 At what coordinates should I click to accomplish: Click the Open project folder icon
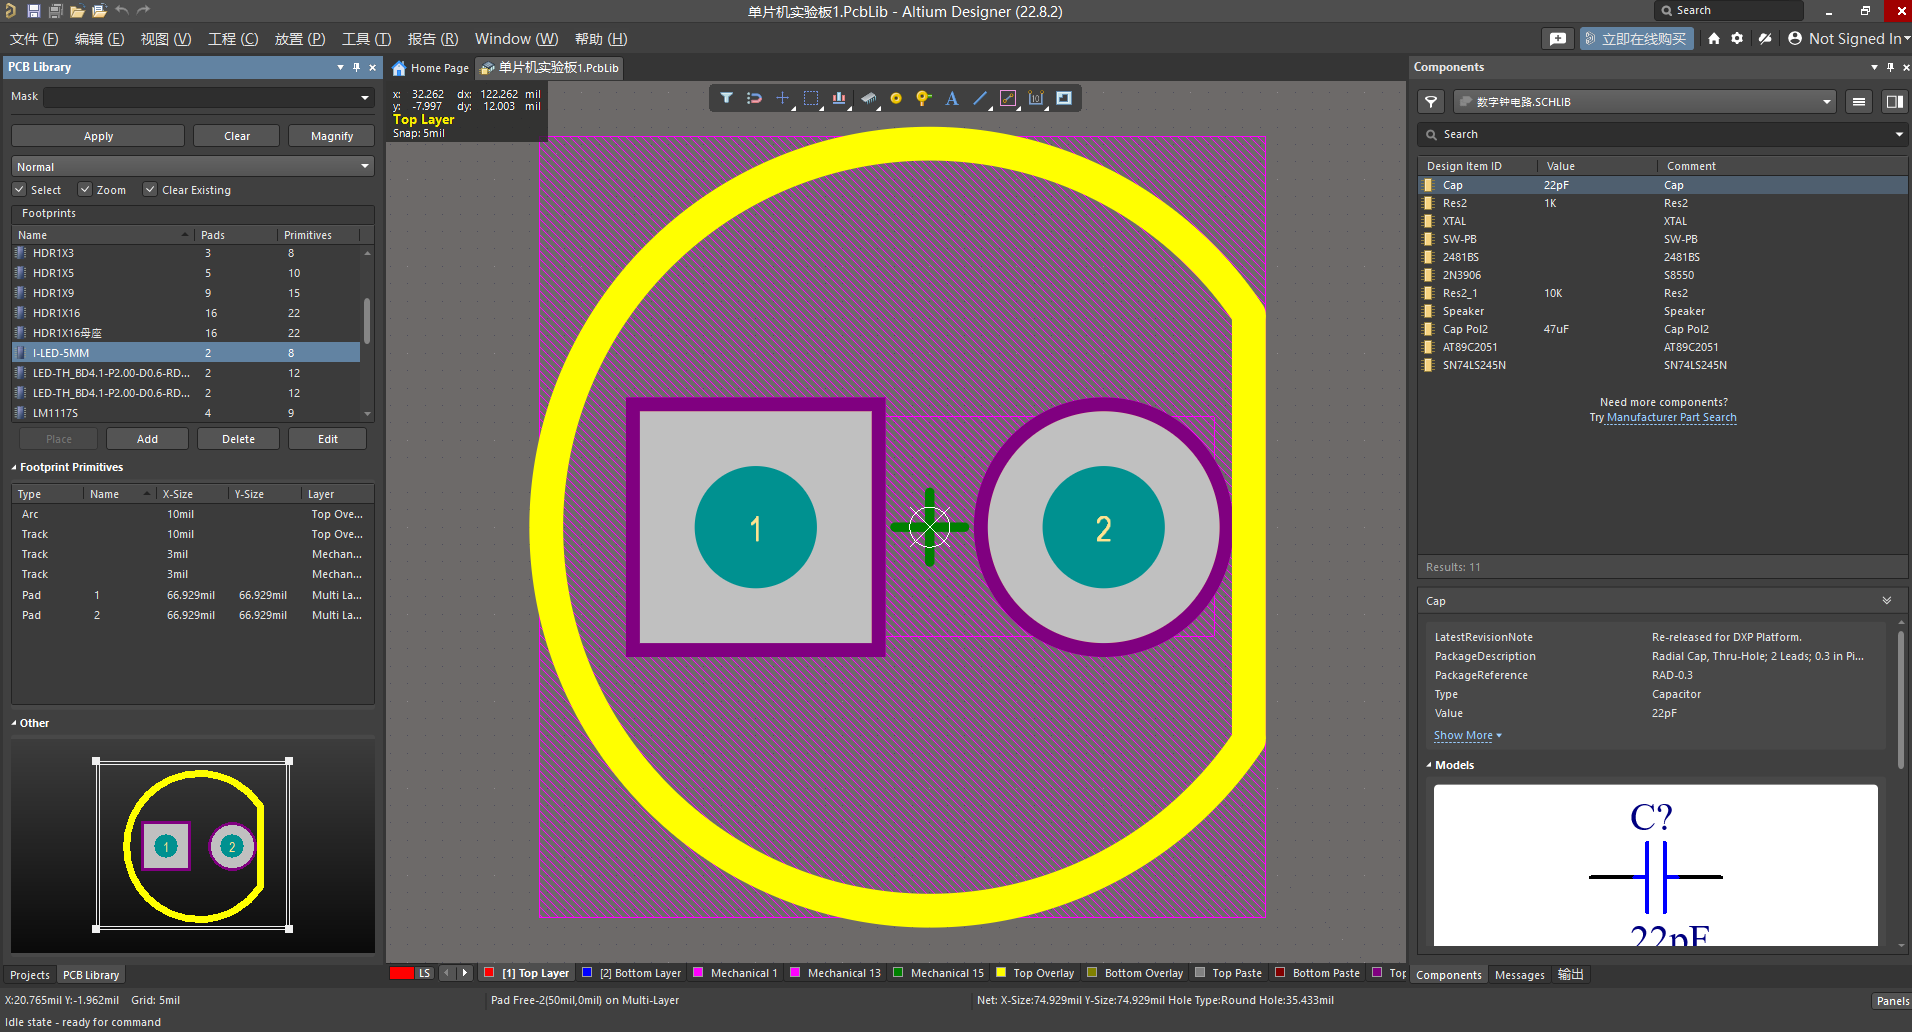click(99, 11)
